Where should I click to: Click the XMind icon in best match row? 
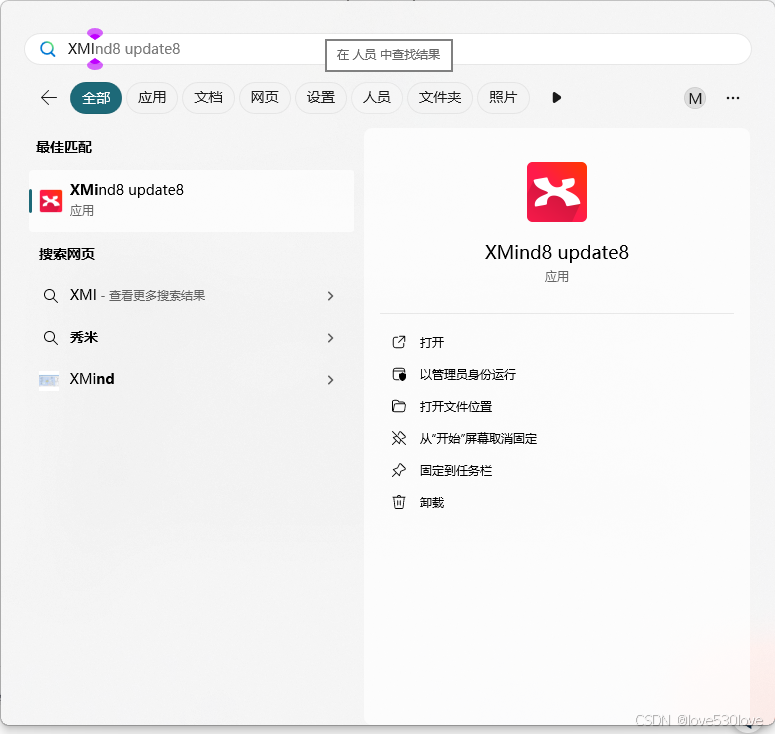51,201
